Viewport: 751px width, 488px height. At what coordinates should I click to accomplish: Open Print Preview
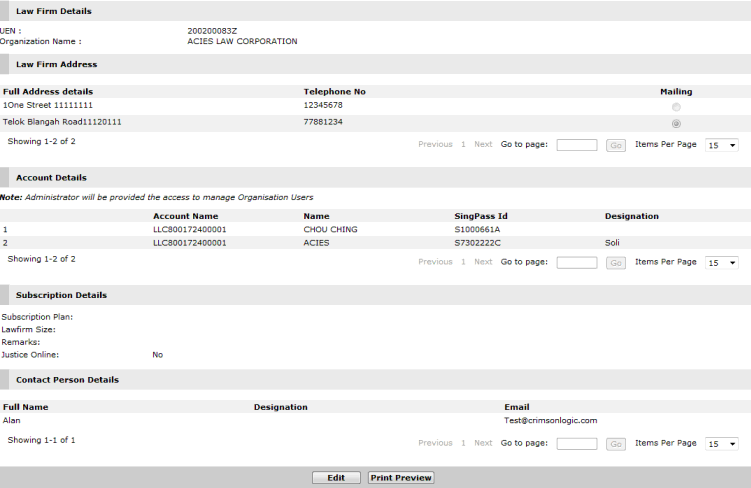click(x=401, y=478)
